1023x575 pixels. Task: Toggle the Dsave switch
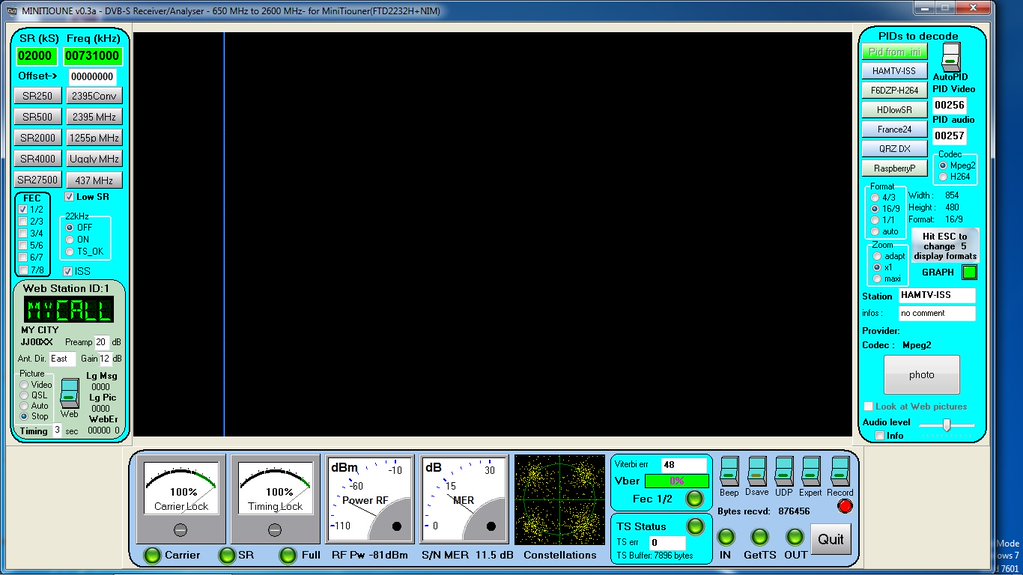pos(757,471)
